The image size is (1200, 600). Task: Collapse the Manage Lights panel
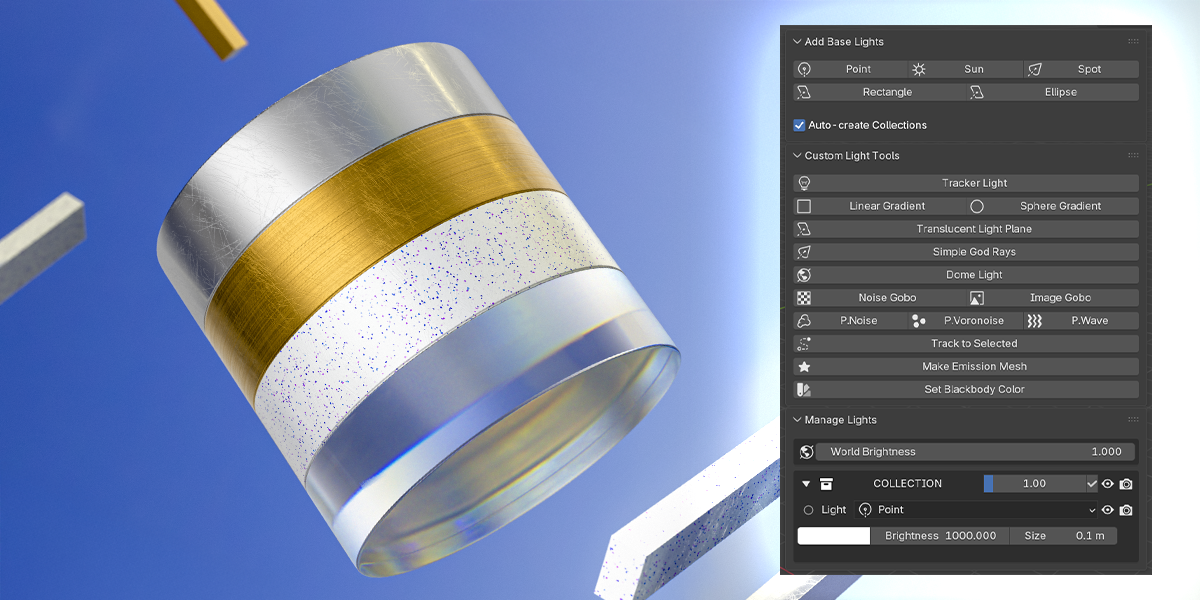(797, 420)
